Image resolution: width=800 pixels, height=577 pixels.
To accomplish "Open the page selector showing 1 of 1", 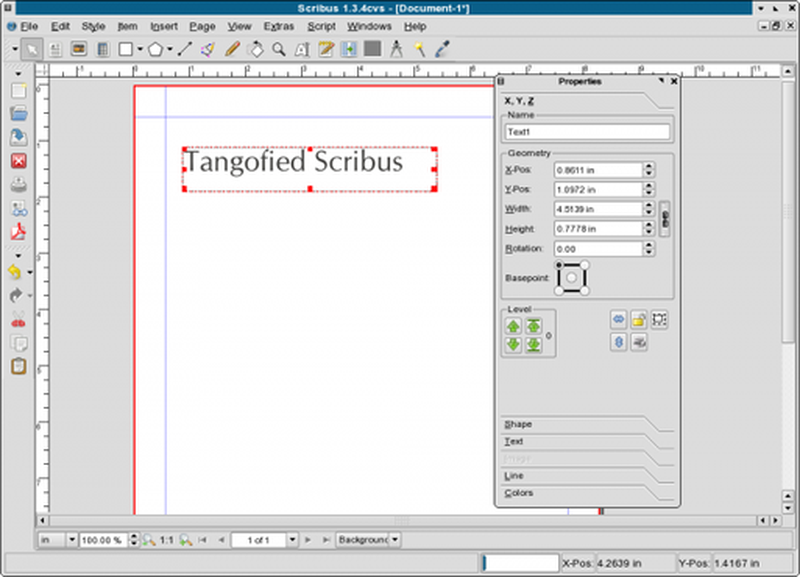I will 263,539.
